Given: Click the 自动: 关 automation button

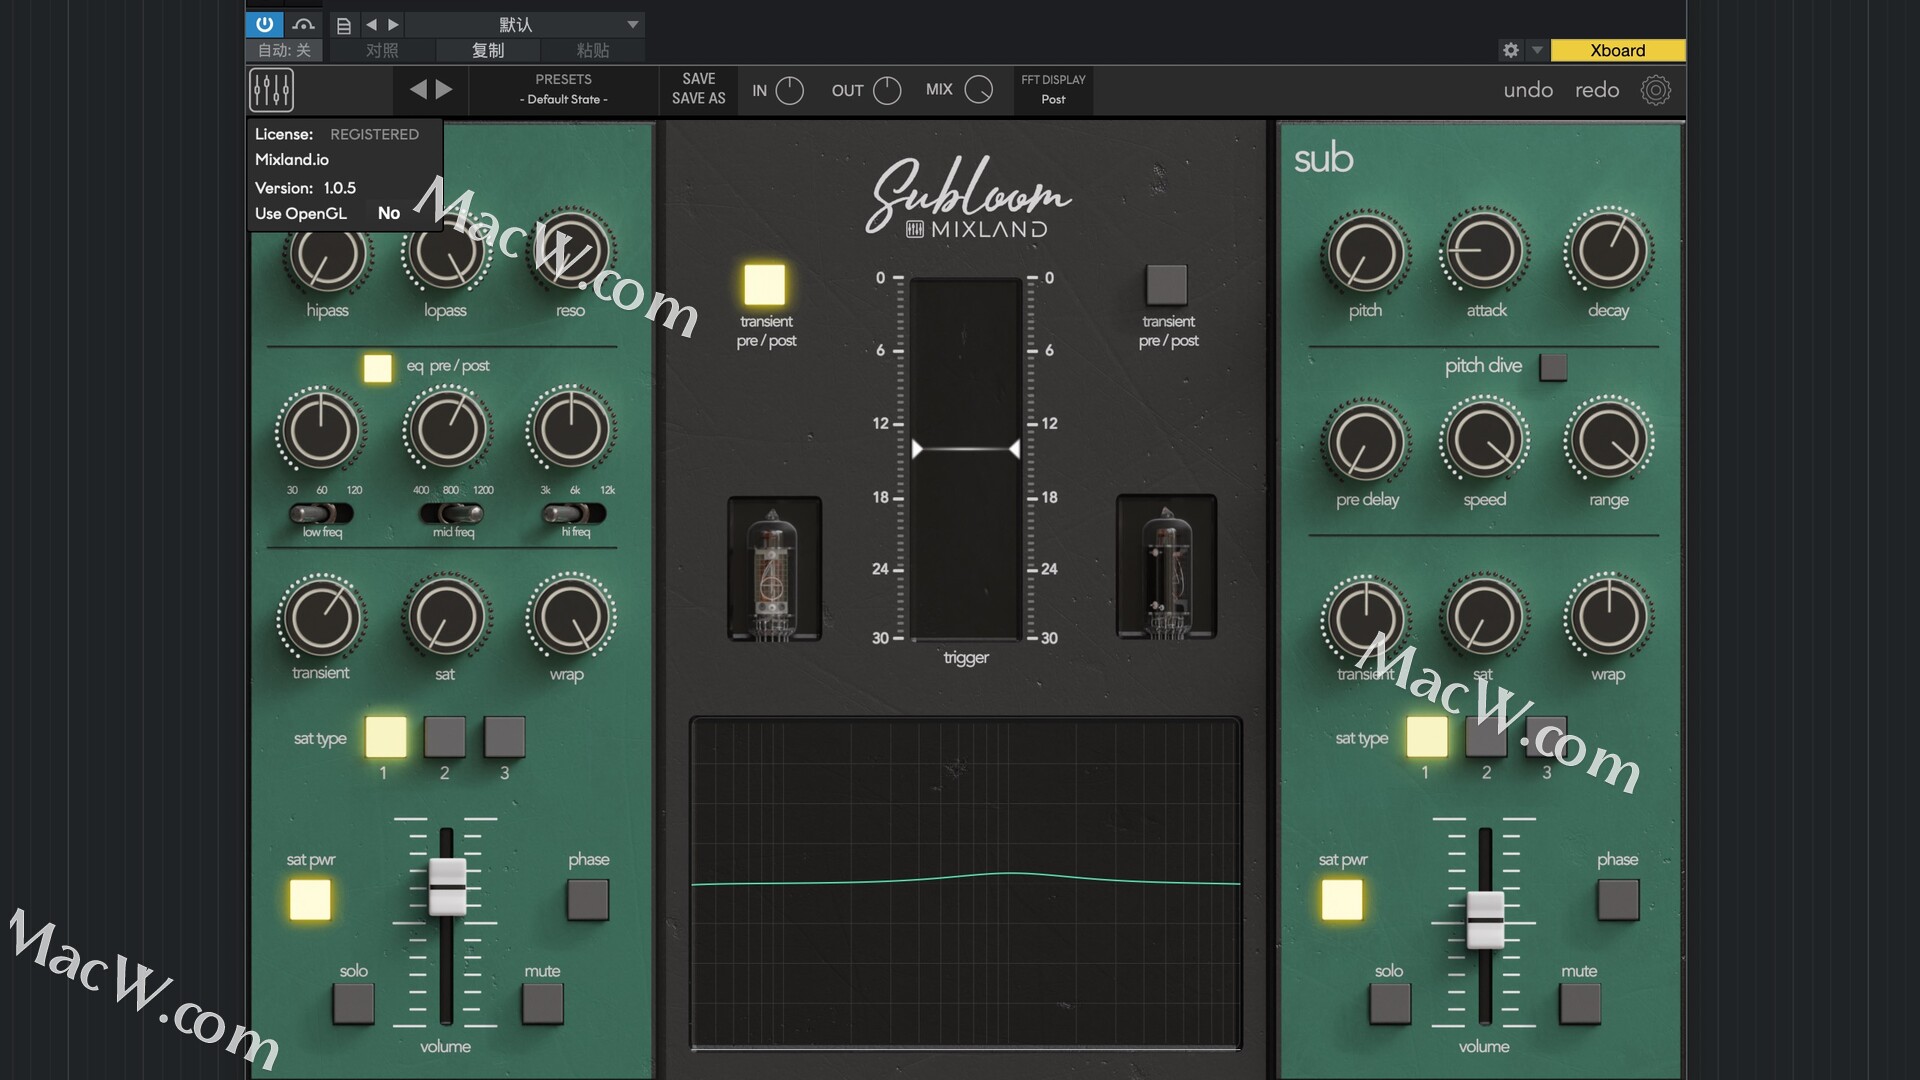Looking at the screenshot, I should (x=285, y=50).
